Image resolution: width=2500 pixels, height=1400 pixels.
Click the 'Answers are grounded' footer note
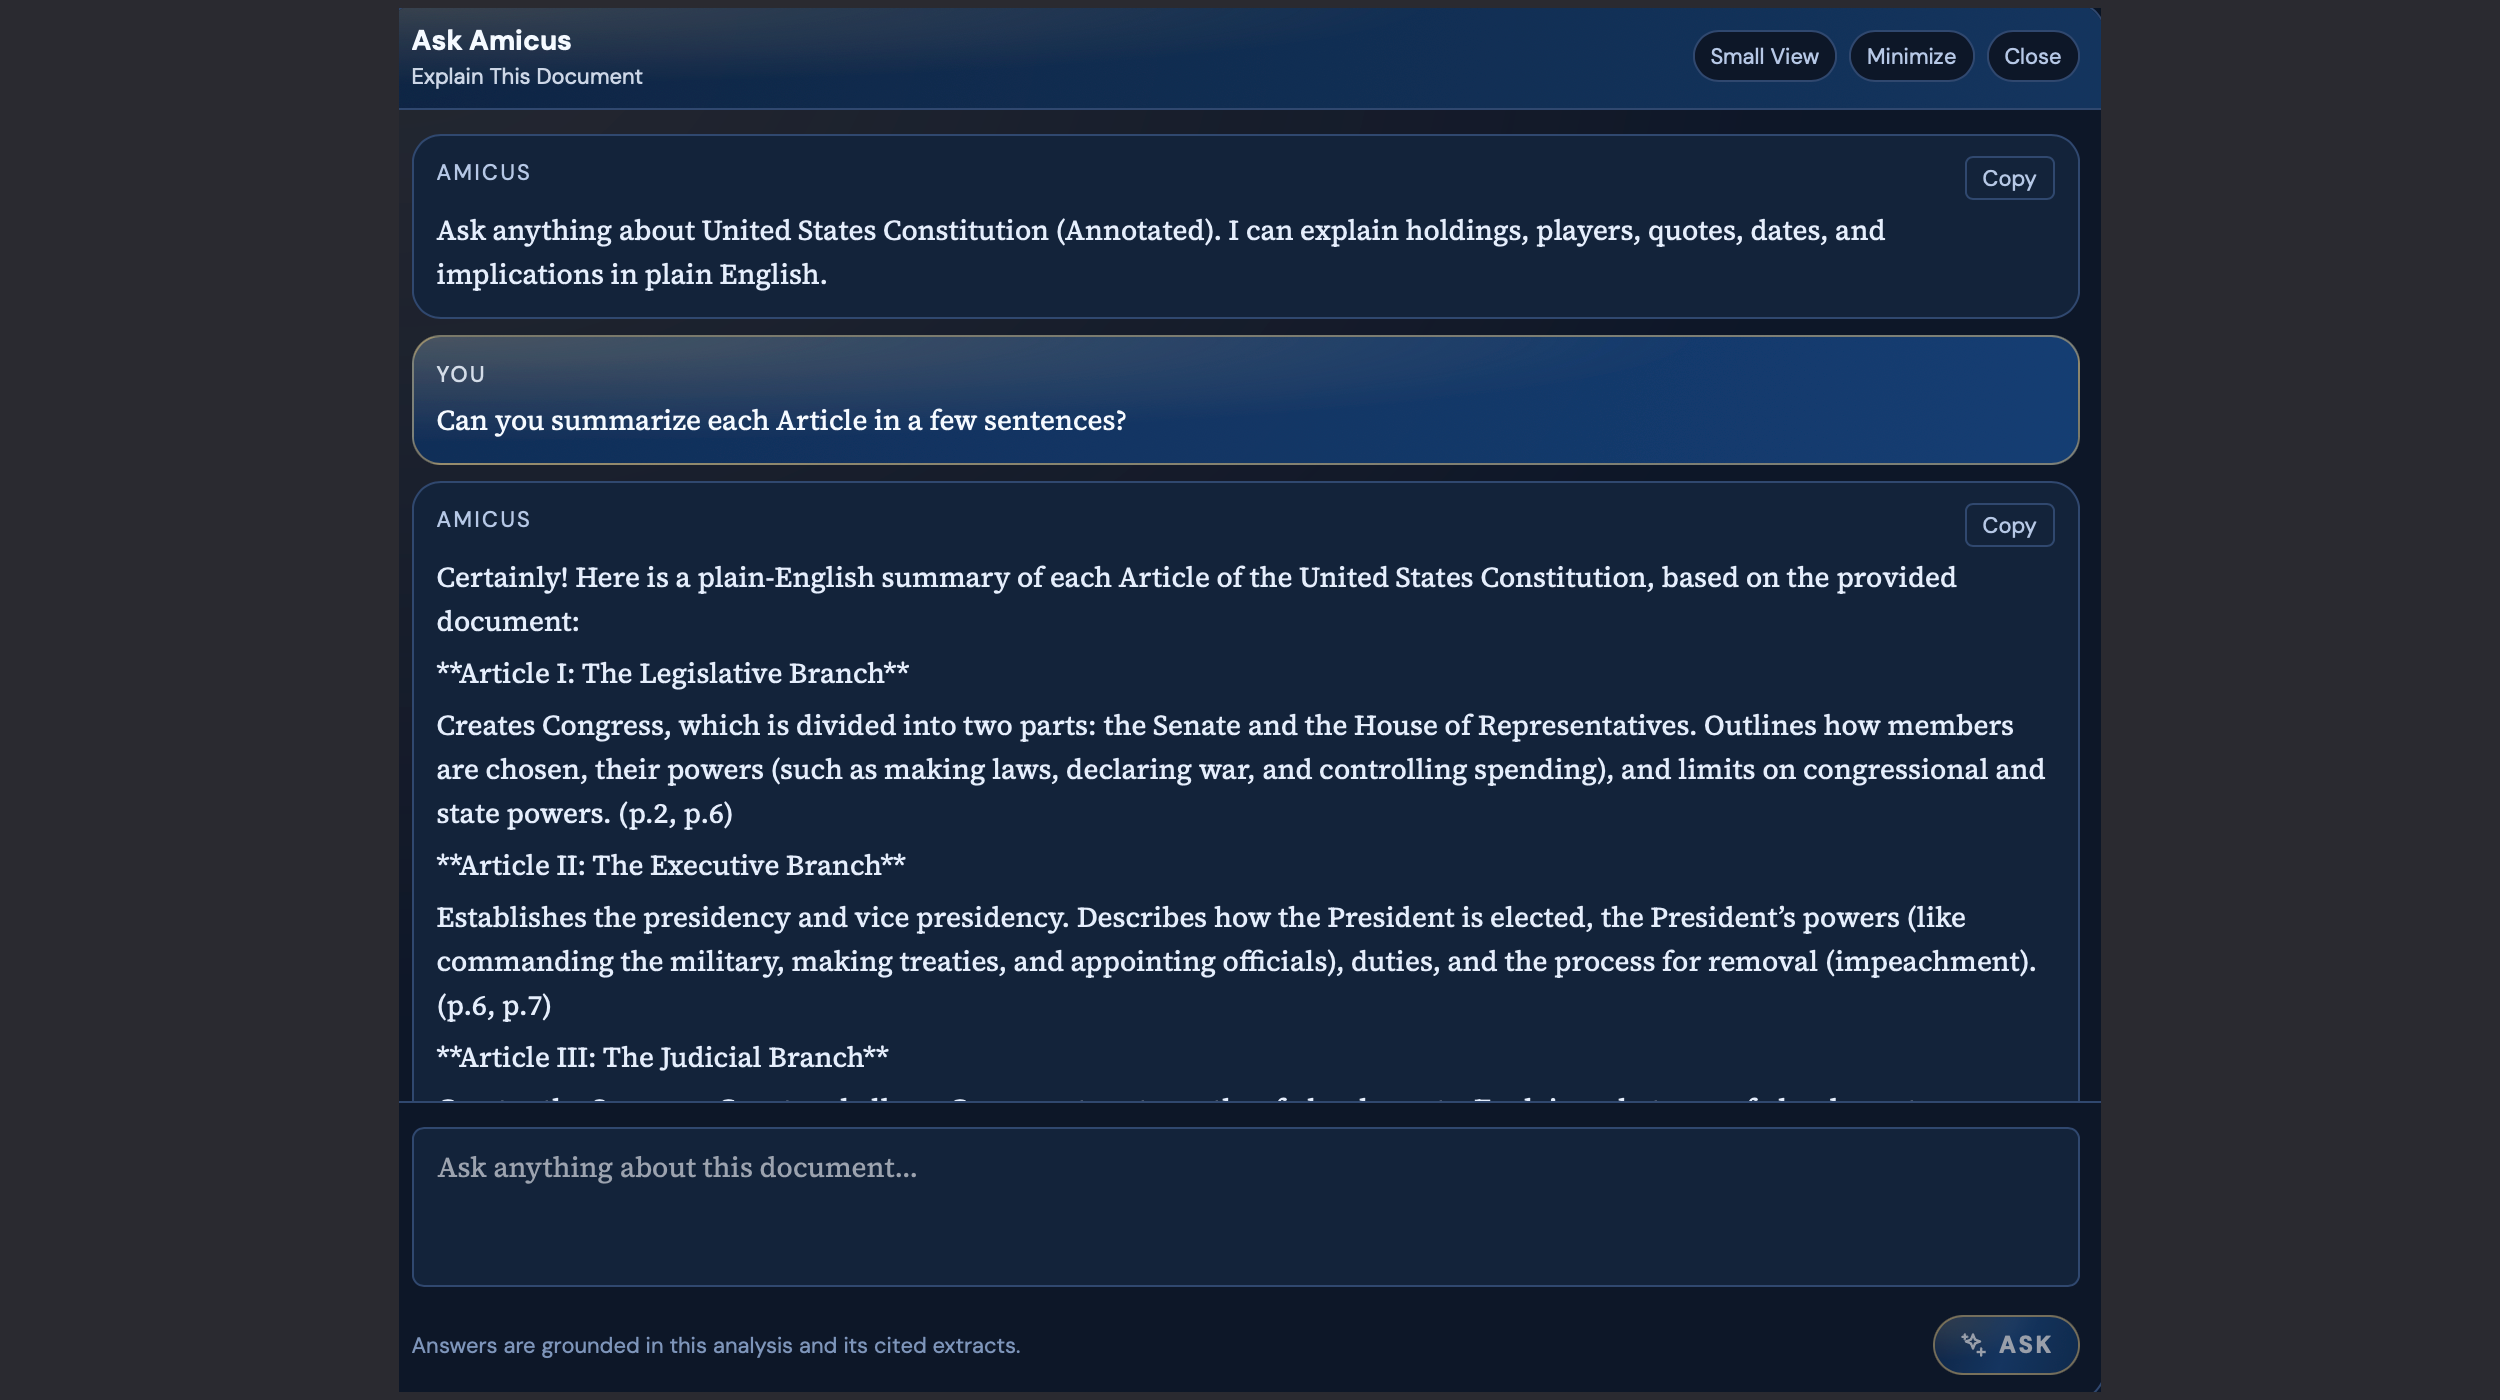pyautogui.click(x=716, y=1345)
